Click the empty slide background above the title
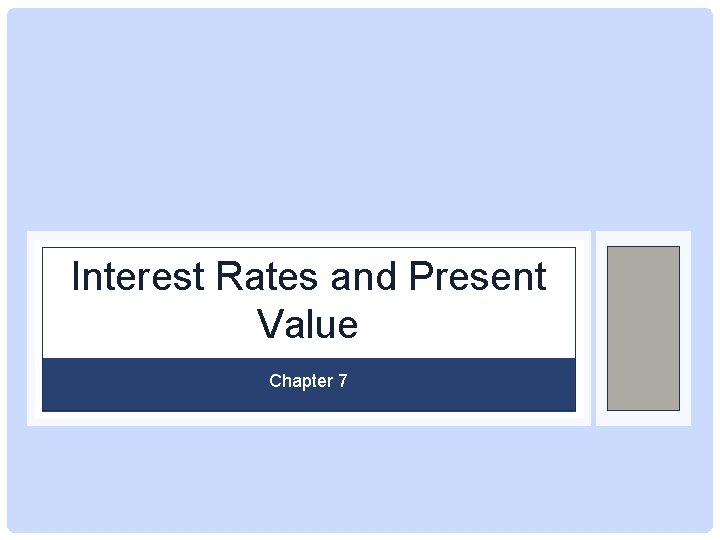The width and height of the screenshot is (720, 540). point(360,119)
